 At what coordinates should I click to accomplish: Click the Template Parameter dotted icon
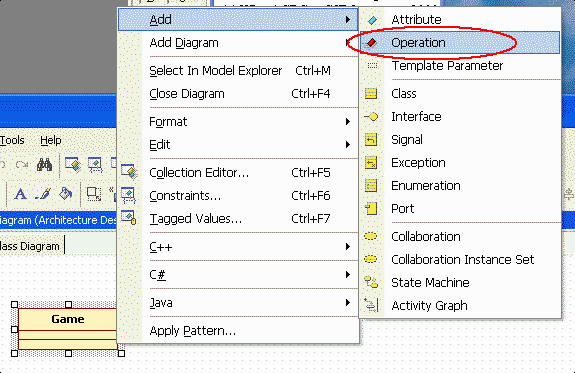(x=372, y=66)
